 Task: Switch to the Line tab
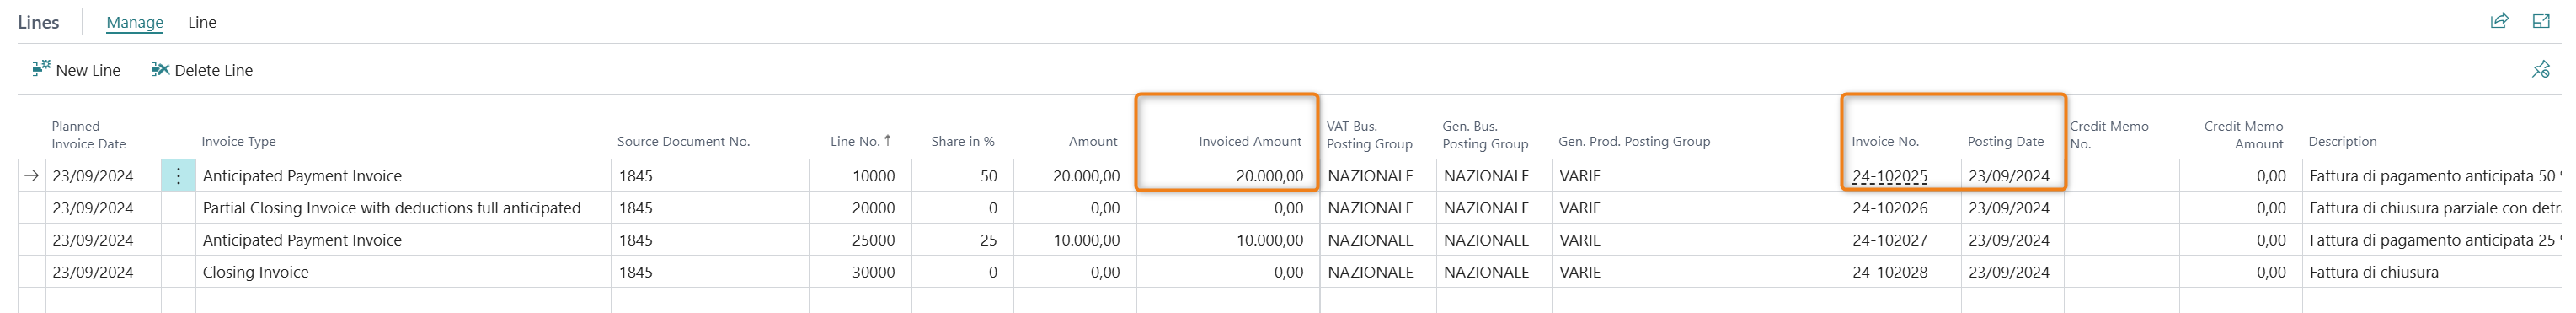click(x=202, y=22)
